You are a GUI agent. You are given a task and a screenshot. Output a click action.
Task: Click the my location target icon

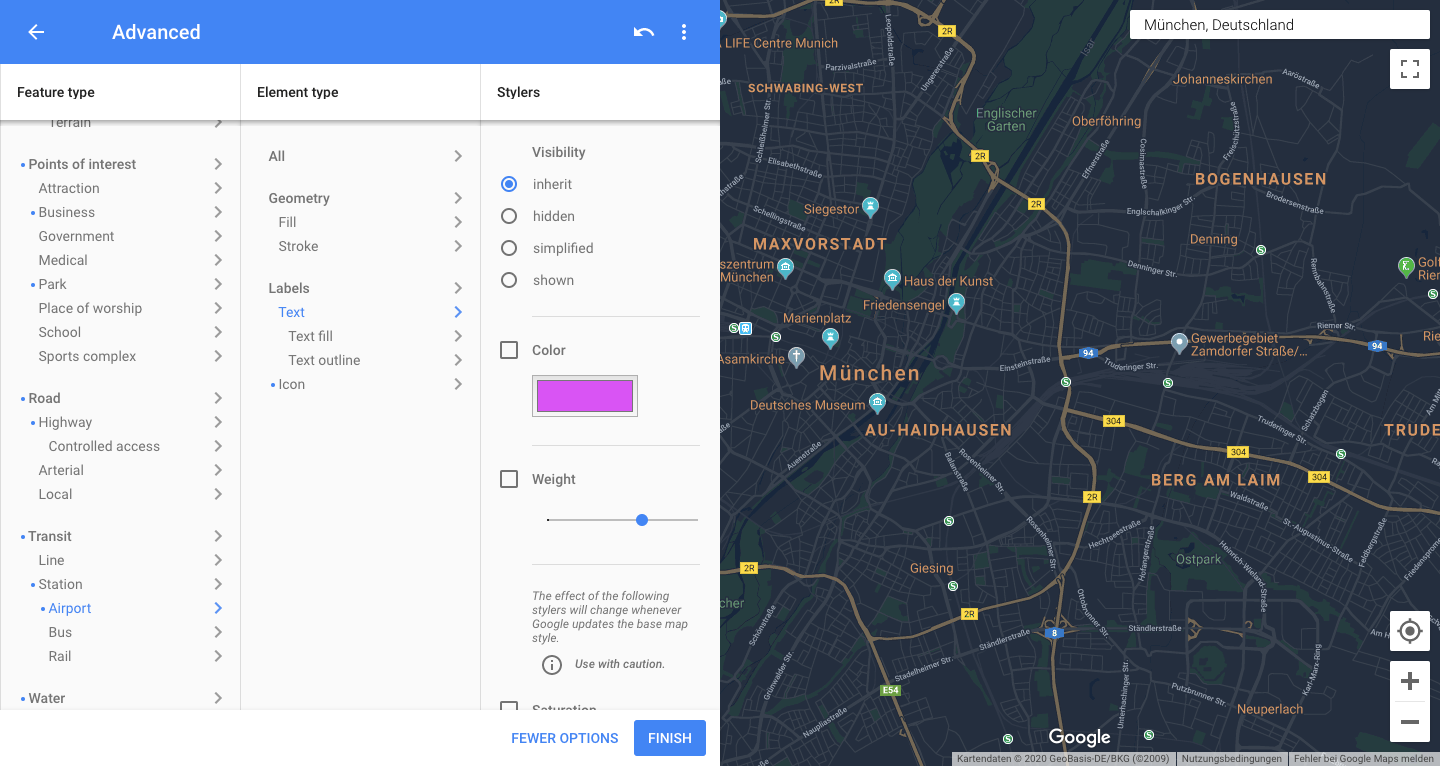pos(1410,631)
